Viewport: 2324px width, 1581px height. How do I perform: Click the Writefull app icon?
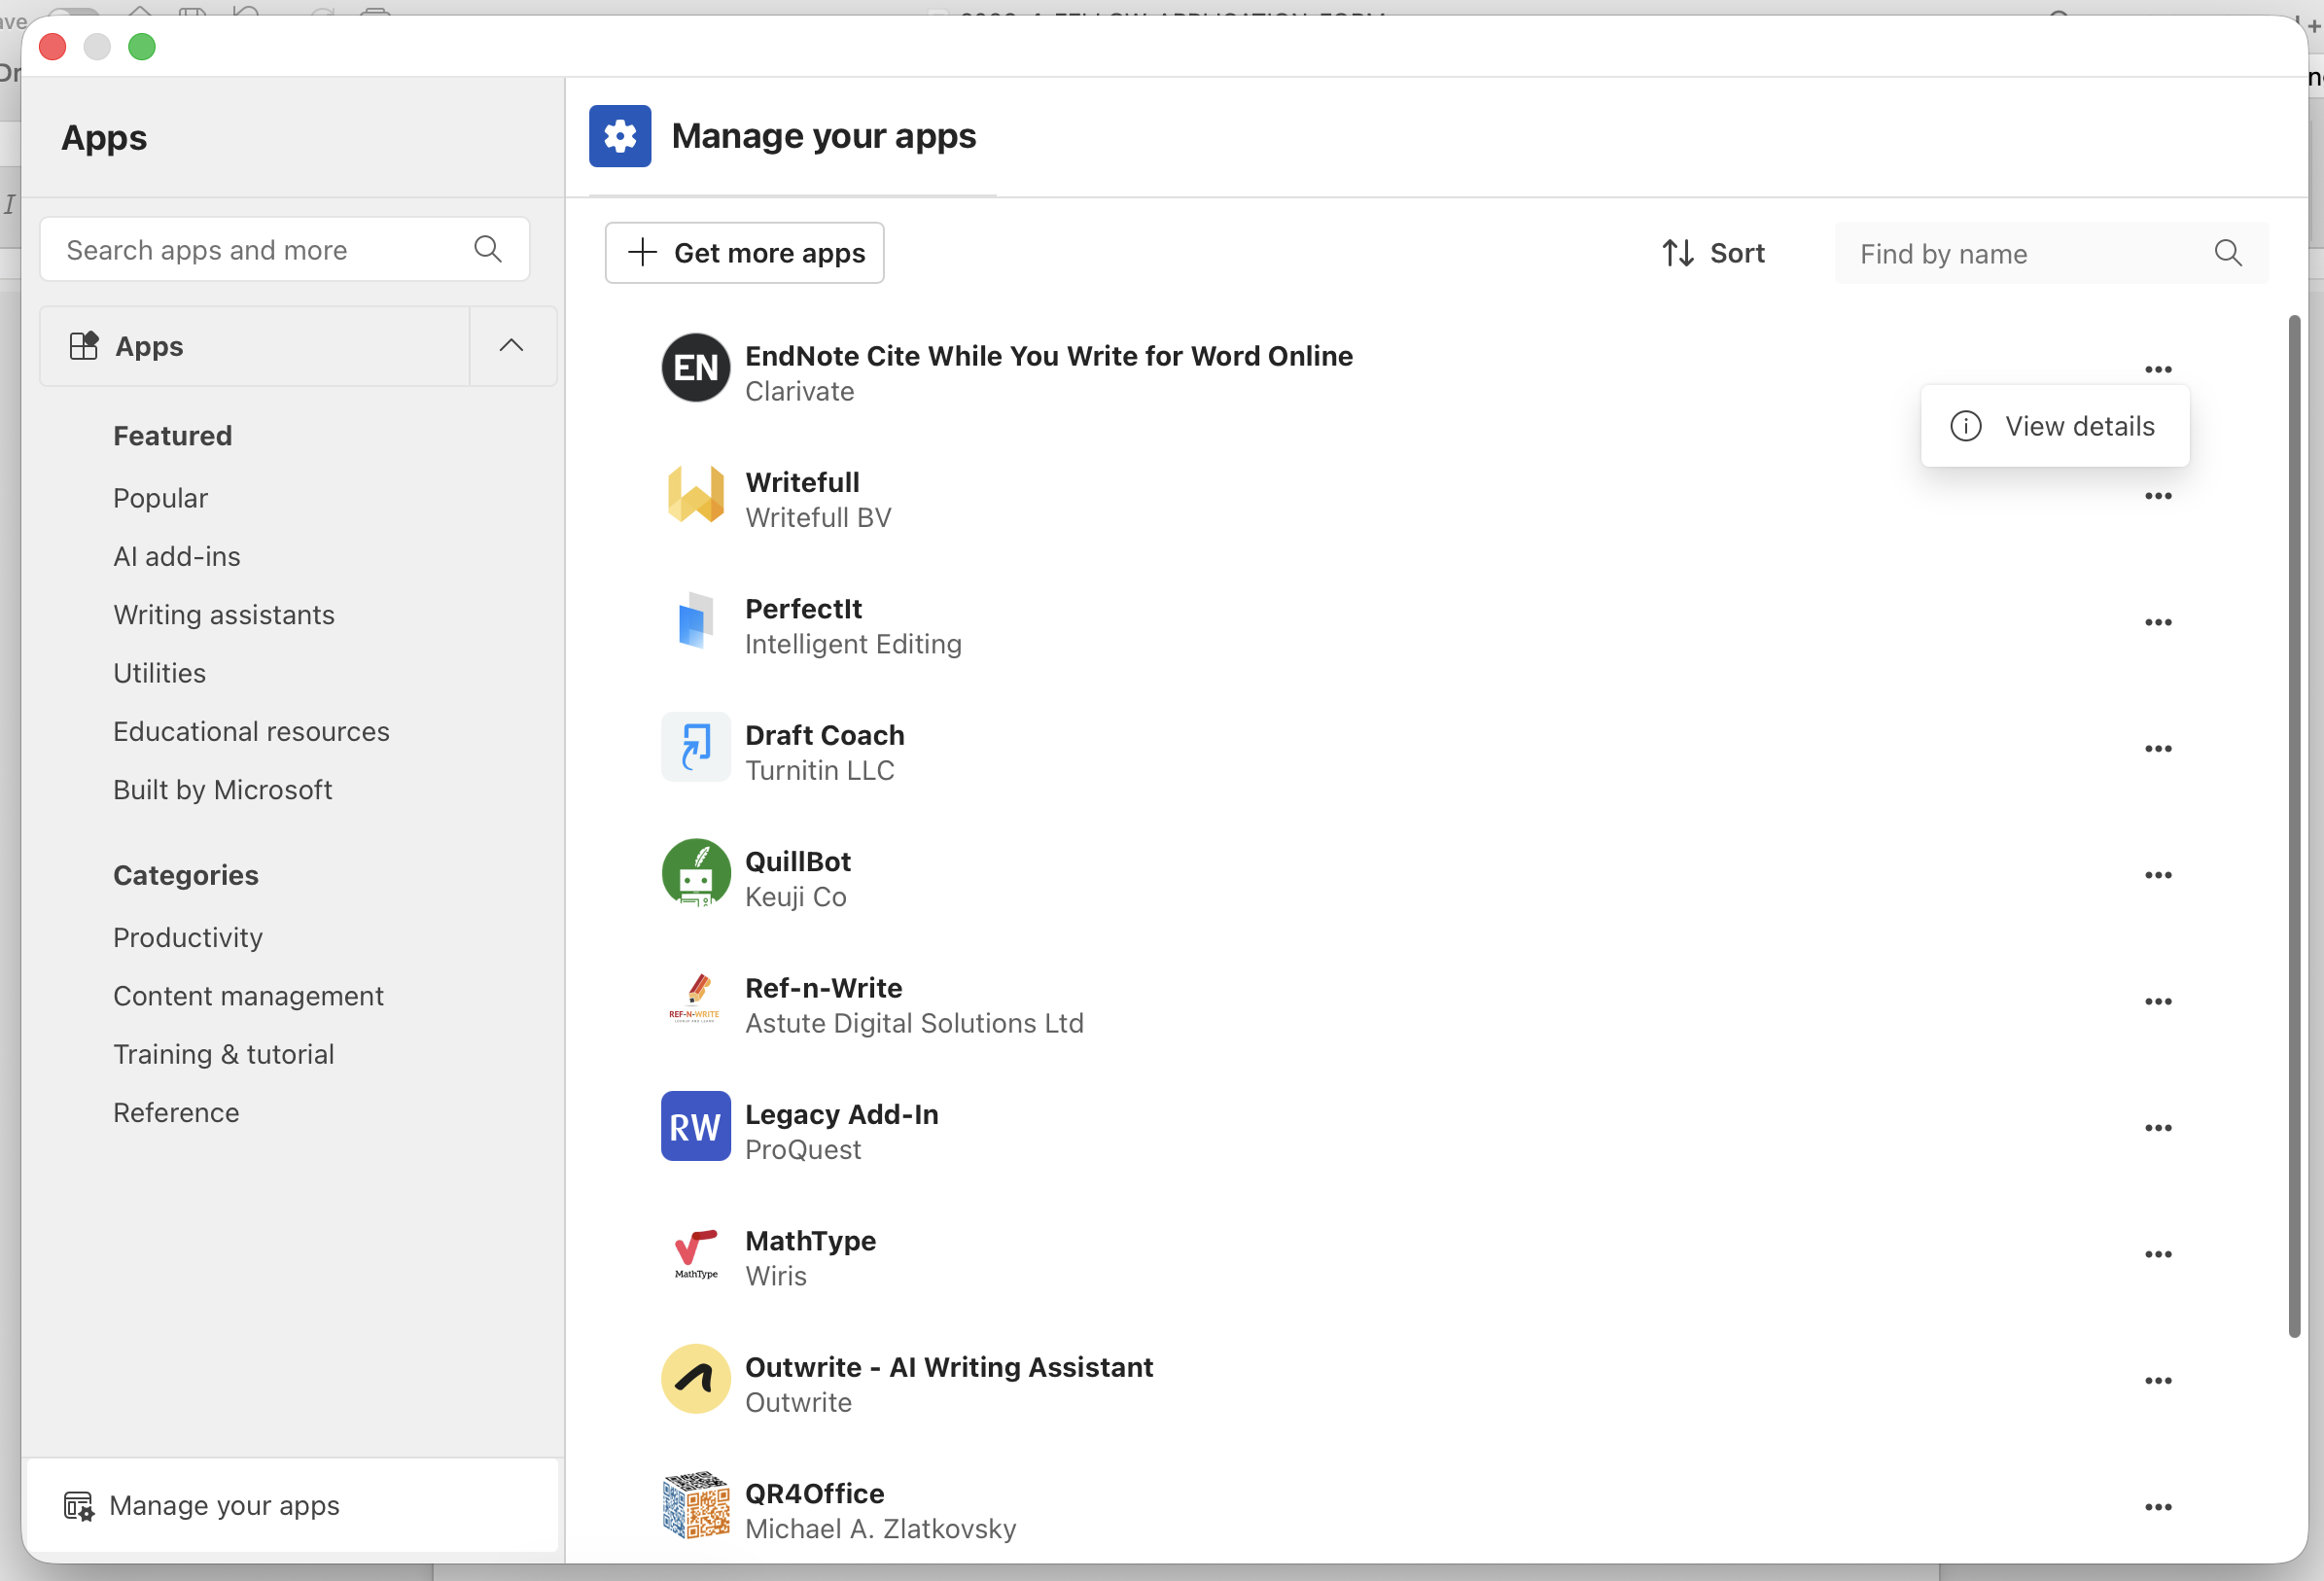point(695,495)
